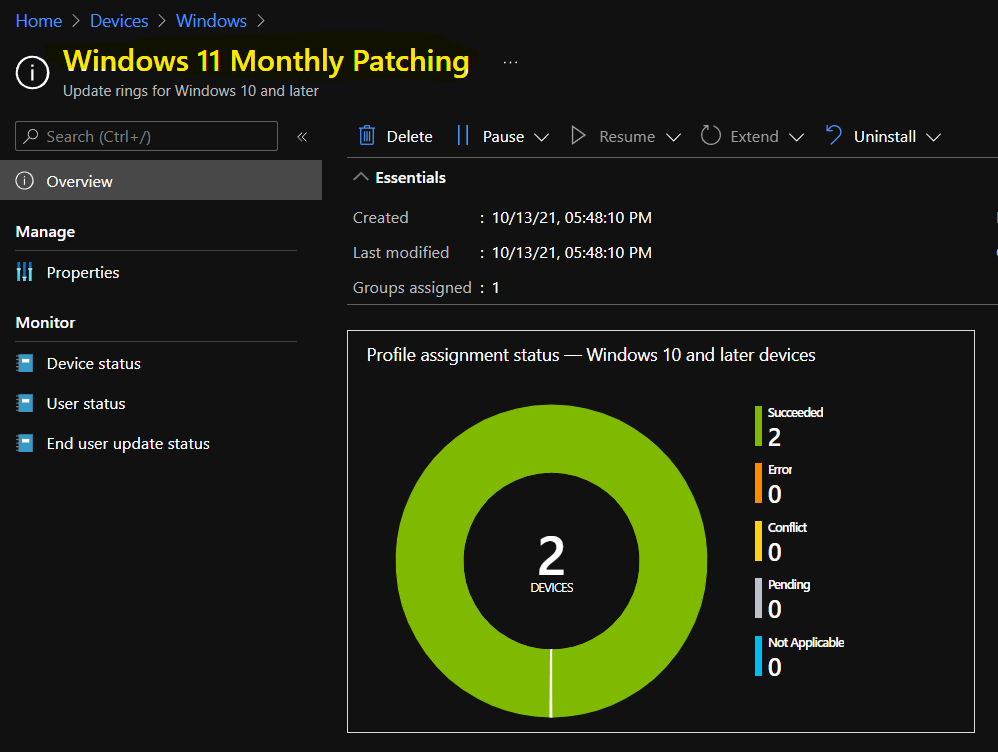Click the Resume play triangle icon
This screenshot has height=752, width=998.
[578, 136]
